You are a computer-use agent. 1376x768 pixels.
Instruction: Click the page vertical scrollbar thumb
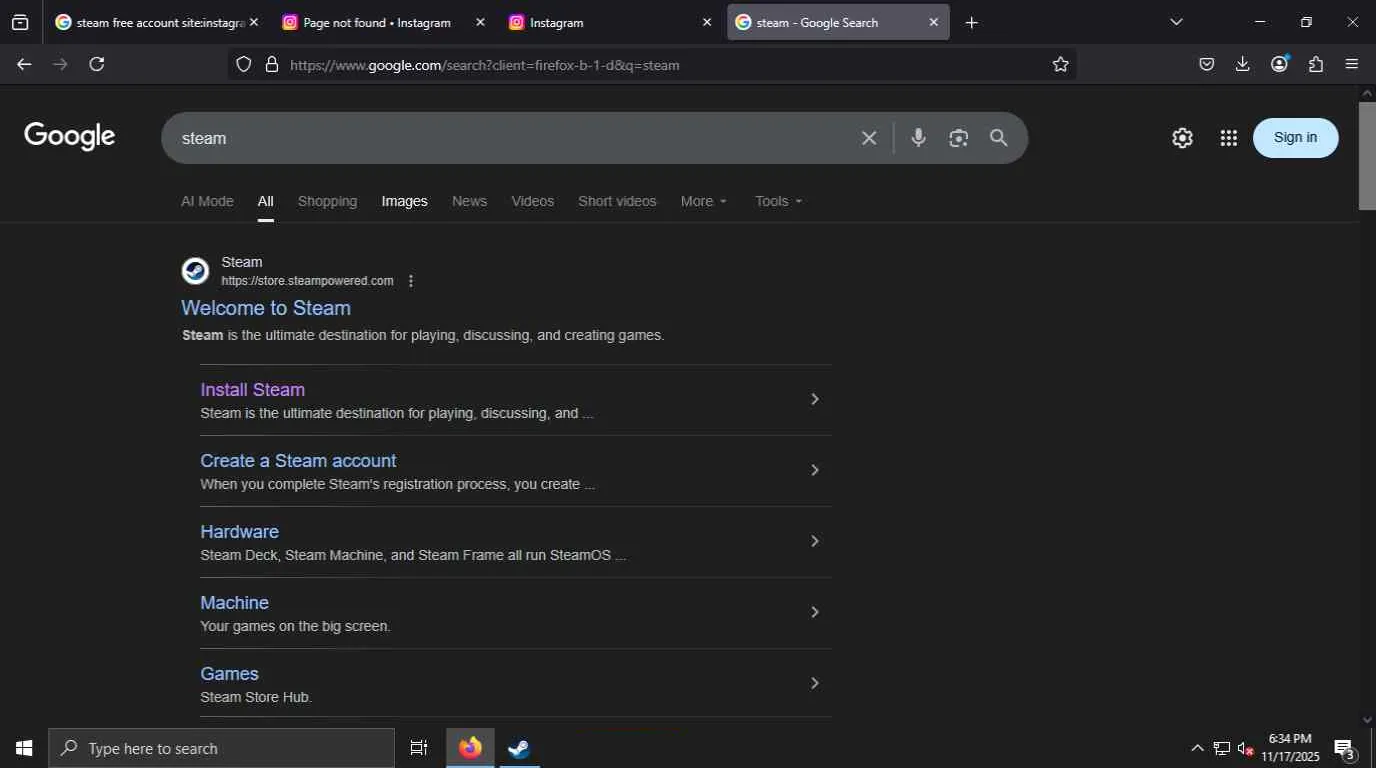pos(1367,156)
